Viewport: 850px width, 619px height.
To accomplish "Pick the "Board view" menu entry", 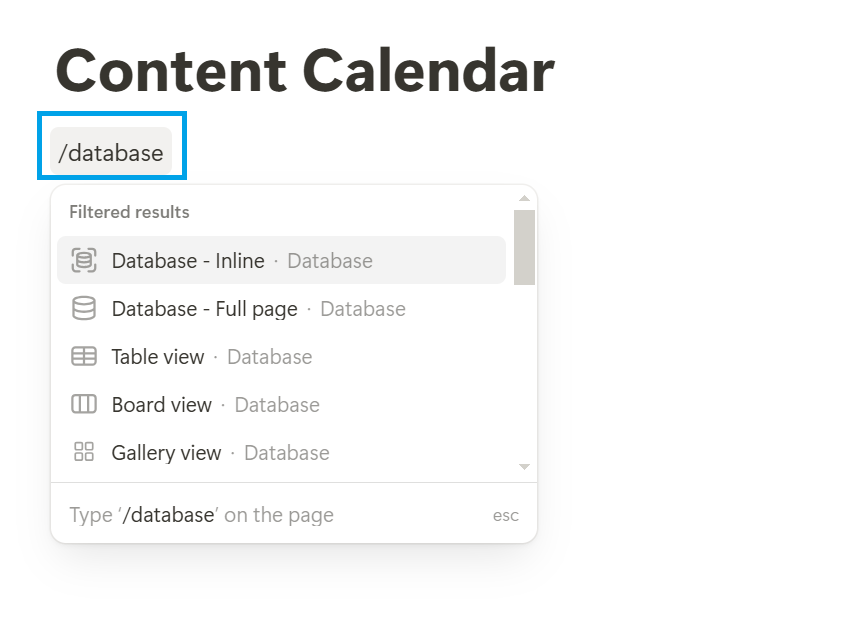I will tap(162, 405).
